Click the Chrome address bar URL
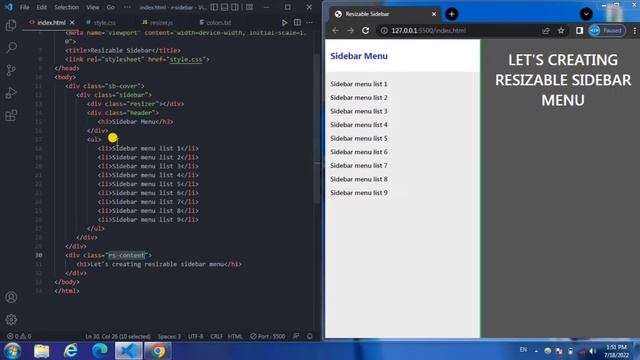Image resolution: width=640 pixels, height=360 pixels. (x=429, y=30)
